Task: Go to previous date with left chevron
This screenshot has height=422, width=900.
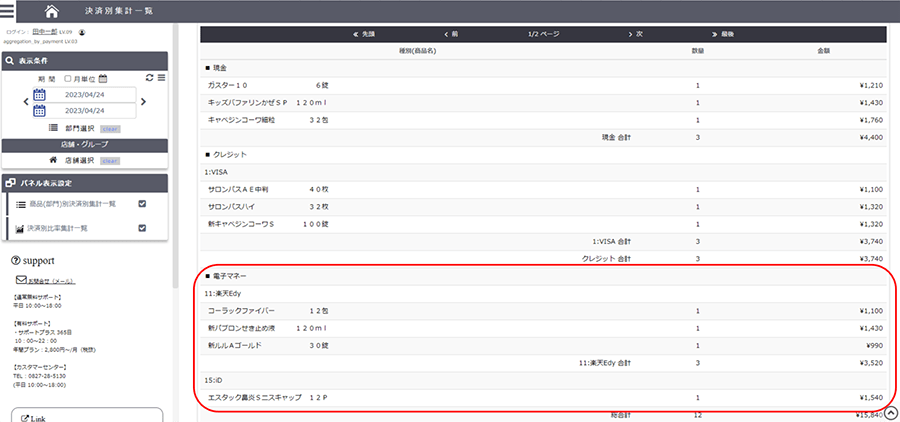Action: click(27, 102)
